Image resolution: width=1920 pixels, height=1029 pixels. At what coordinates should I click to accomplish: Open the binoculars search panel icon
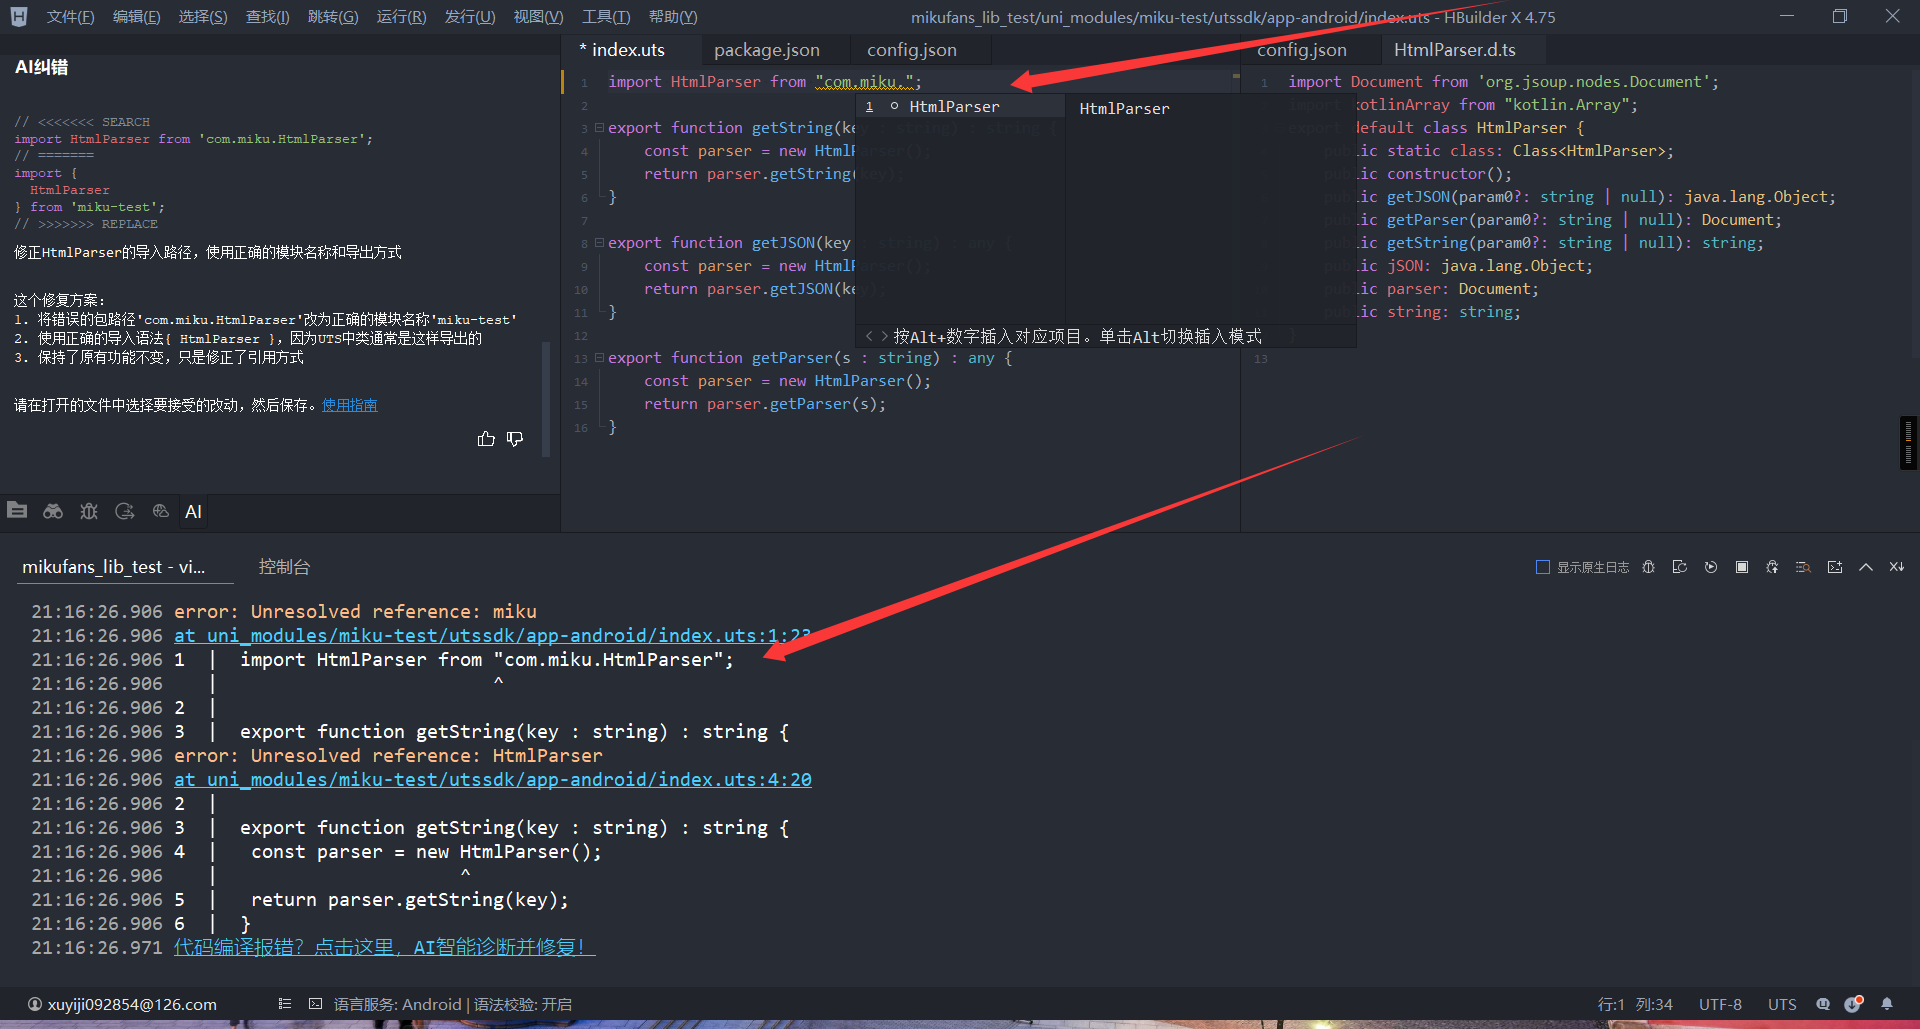(53, 511)
